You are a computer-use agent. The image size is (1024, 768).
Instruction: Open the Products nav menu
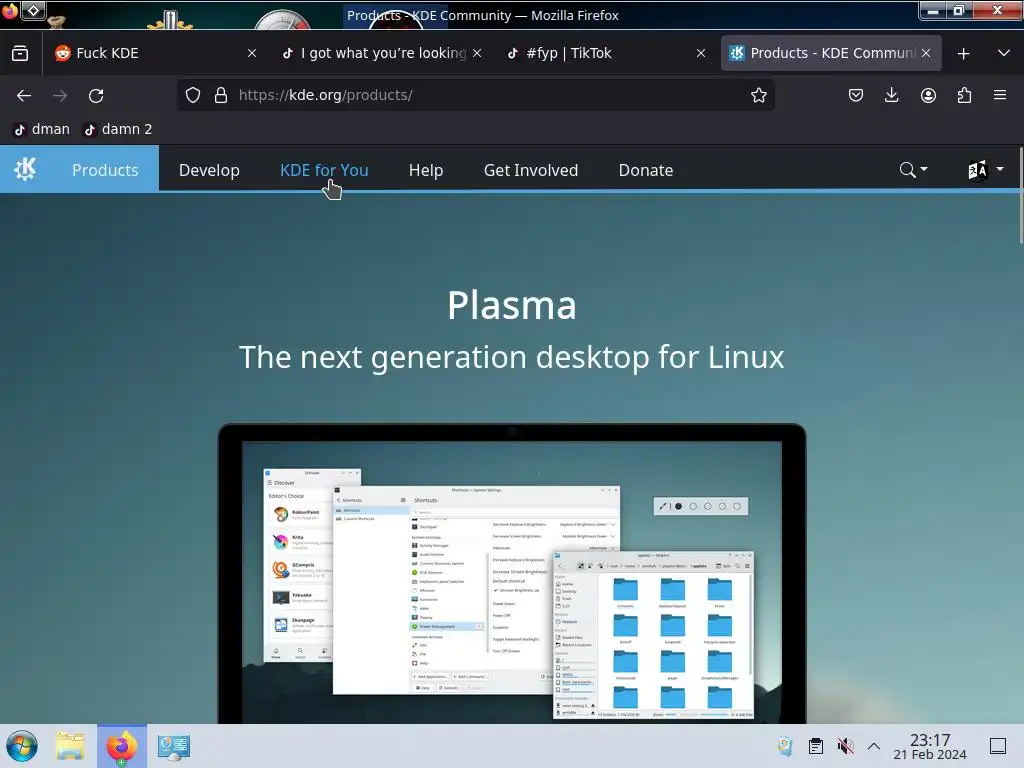[105, 170]
